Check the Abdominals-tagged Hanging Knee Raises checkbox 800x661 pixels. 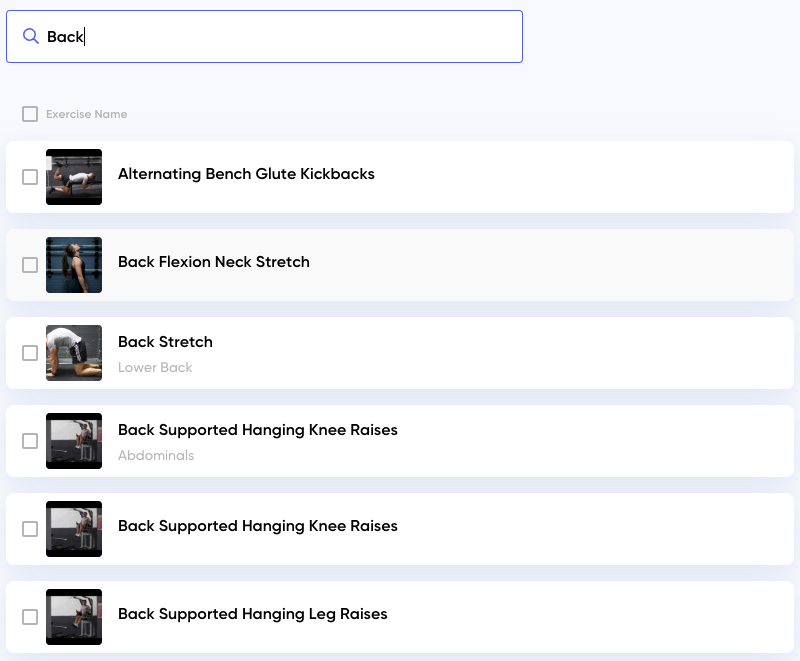(30, 441)
